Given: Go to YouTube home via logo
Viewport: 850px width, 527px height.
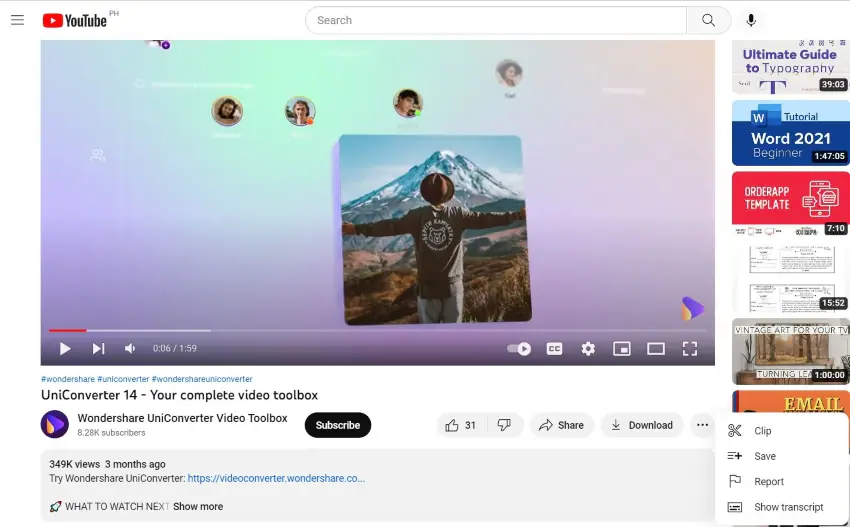Looking at the screenshot, I should pos(75,21).
